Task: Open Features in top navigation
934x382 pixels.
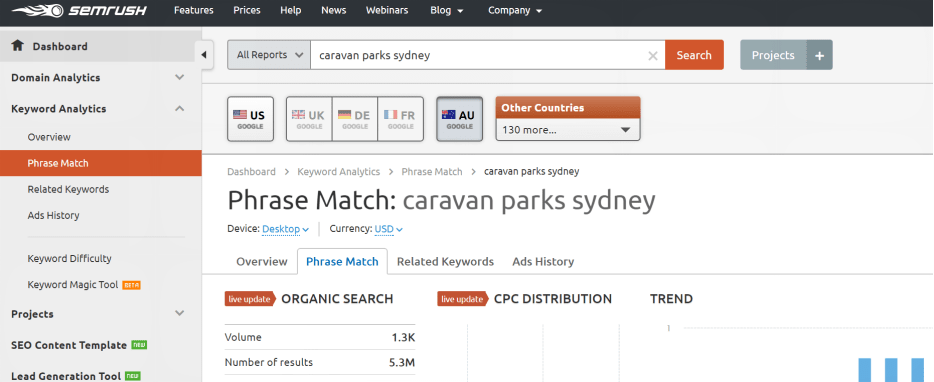Action: pyautogui.click(x=194, y=11)
